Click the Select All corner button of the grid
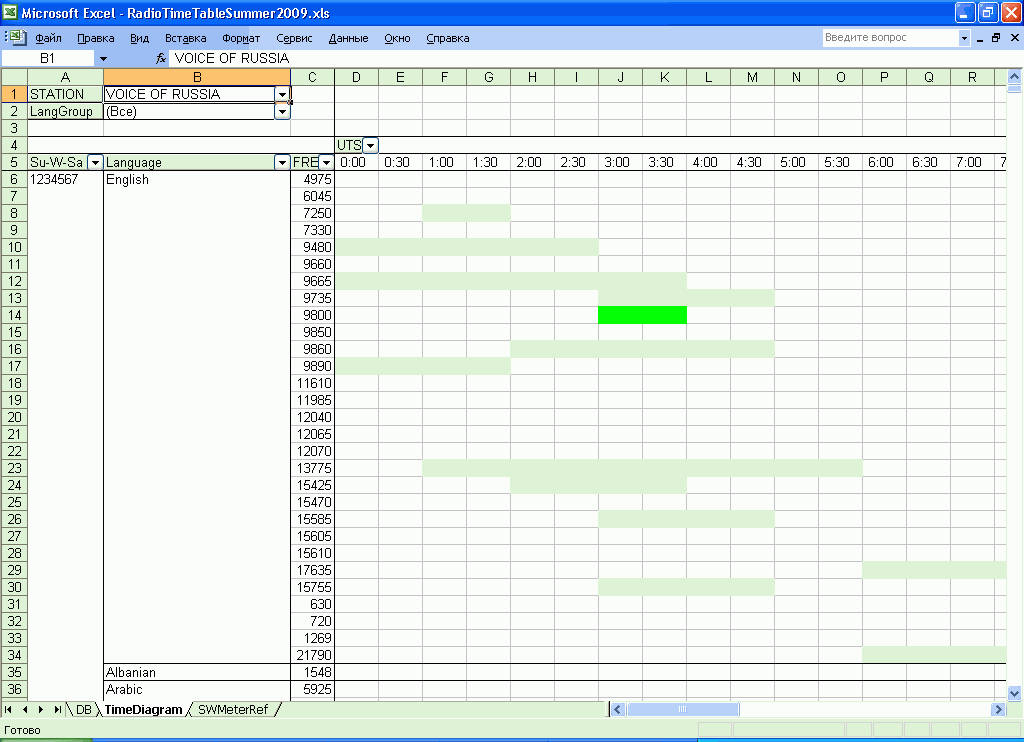1024x742 pixels. 14,77
